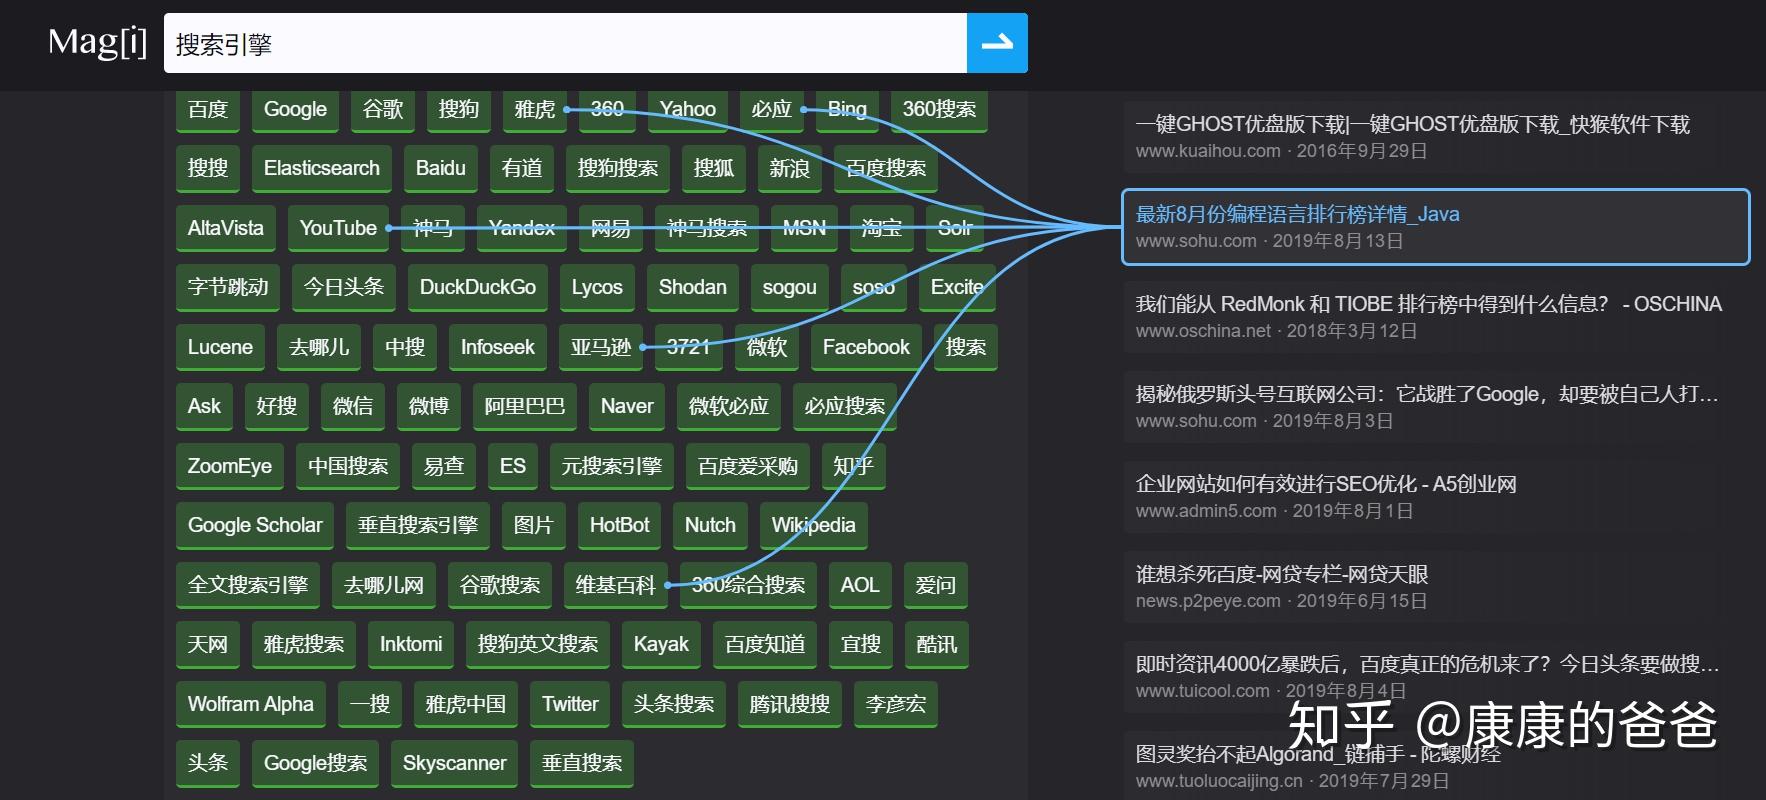This screenshot has width=1766, height=800.
Task: Select the sogou tag
Action: coord(790,288)
